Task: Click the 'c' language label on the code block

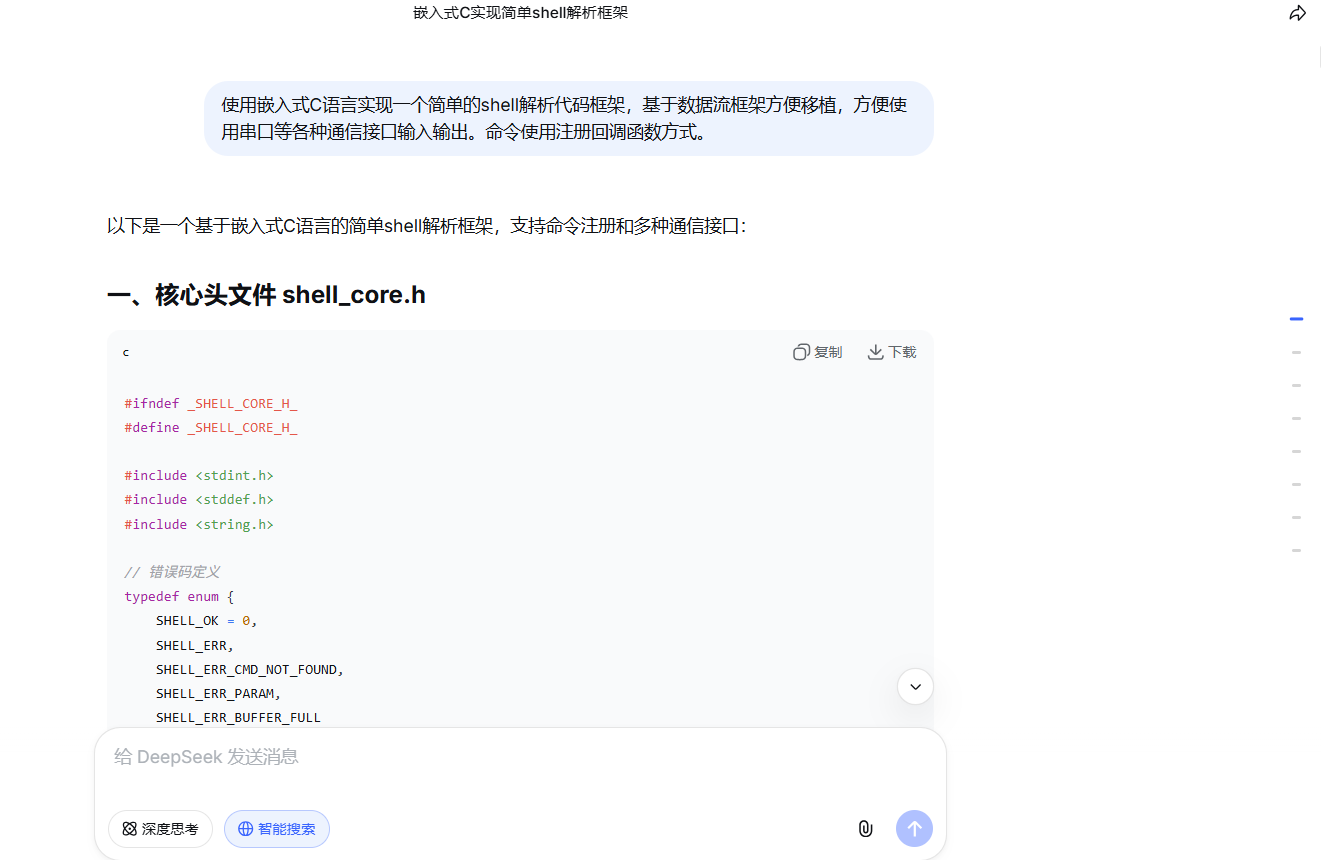Action: pos(126,353)
